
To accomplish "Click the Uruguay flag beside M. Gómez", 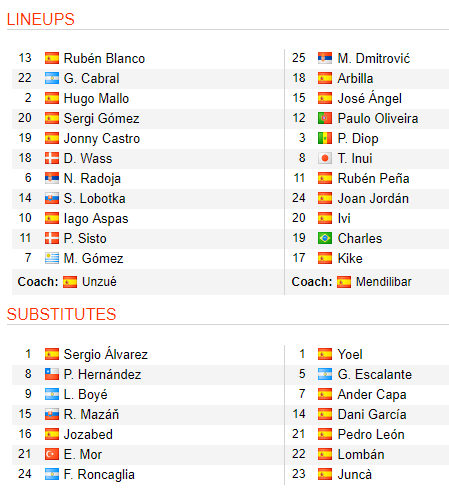I will coord(52,258).
